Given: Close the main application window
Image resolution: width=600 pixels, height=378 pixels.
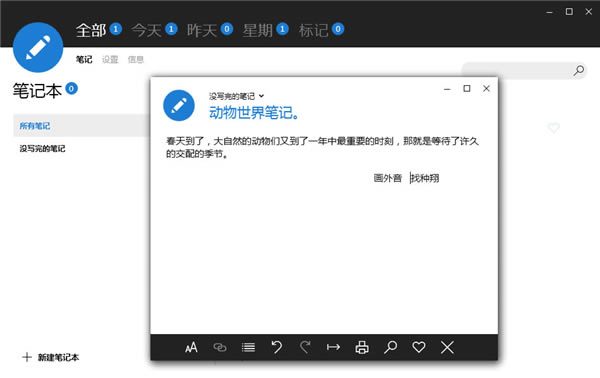Looking at the screenshot, I should click(x=589, y=12).
